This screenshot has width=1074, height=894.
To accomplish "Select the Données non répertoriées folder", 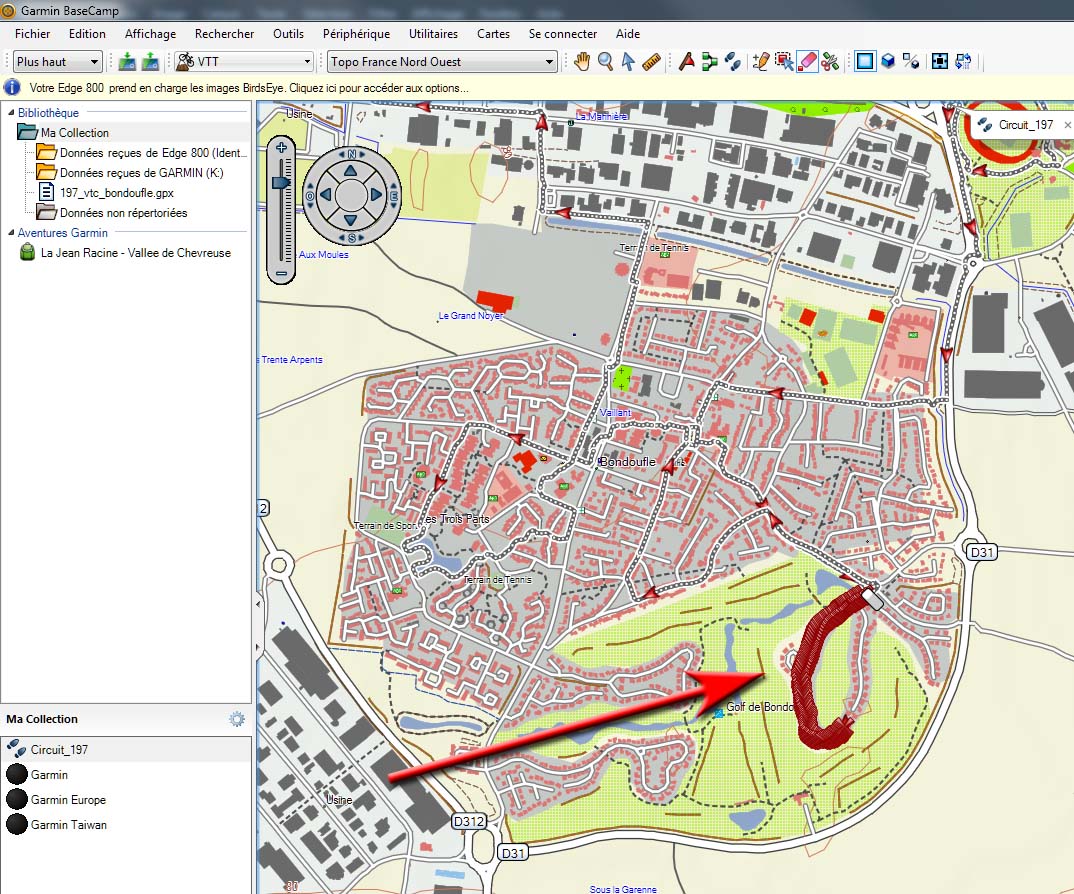I will [x=123, y=212].
